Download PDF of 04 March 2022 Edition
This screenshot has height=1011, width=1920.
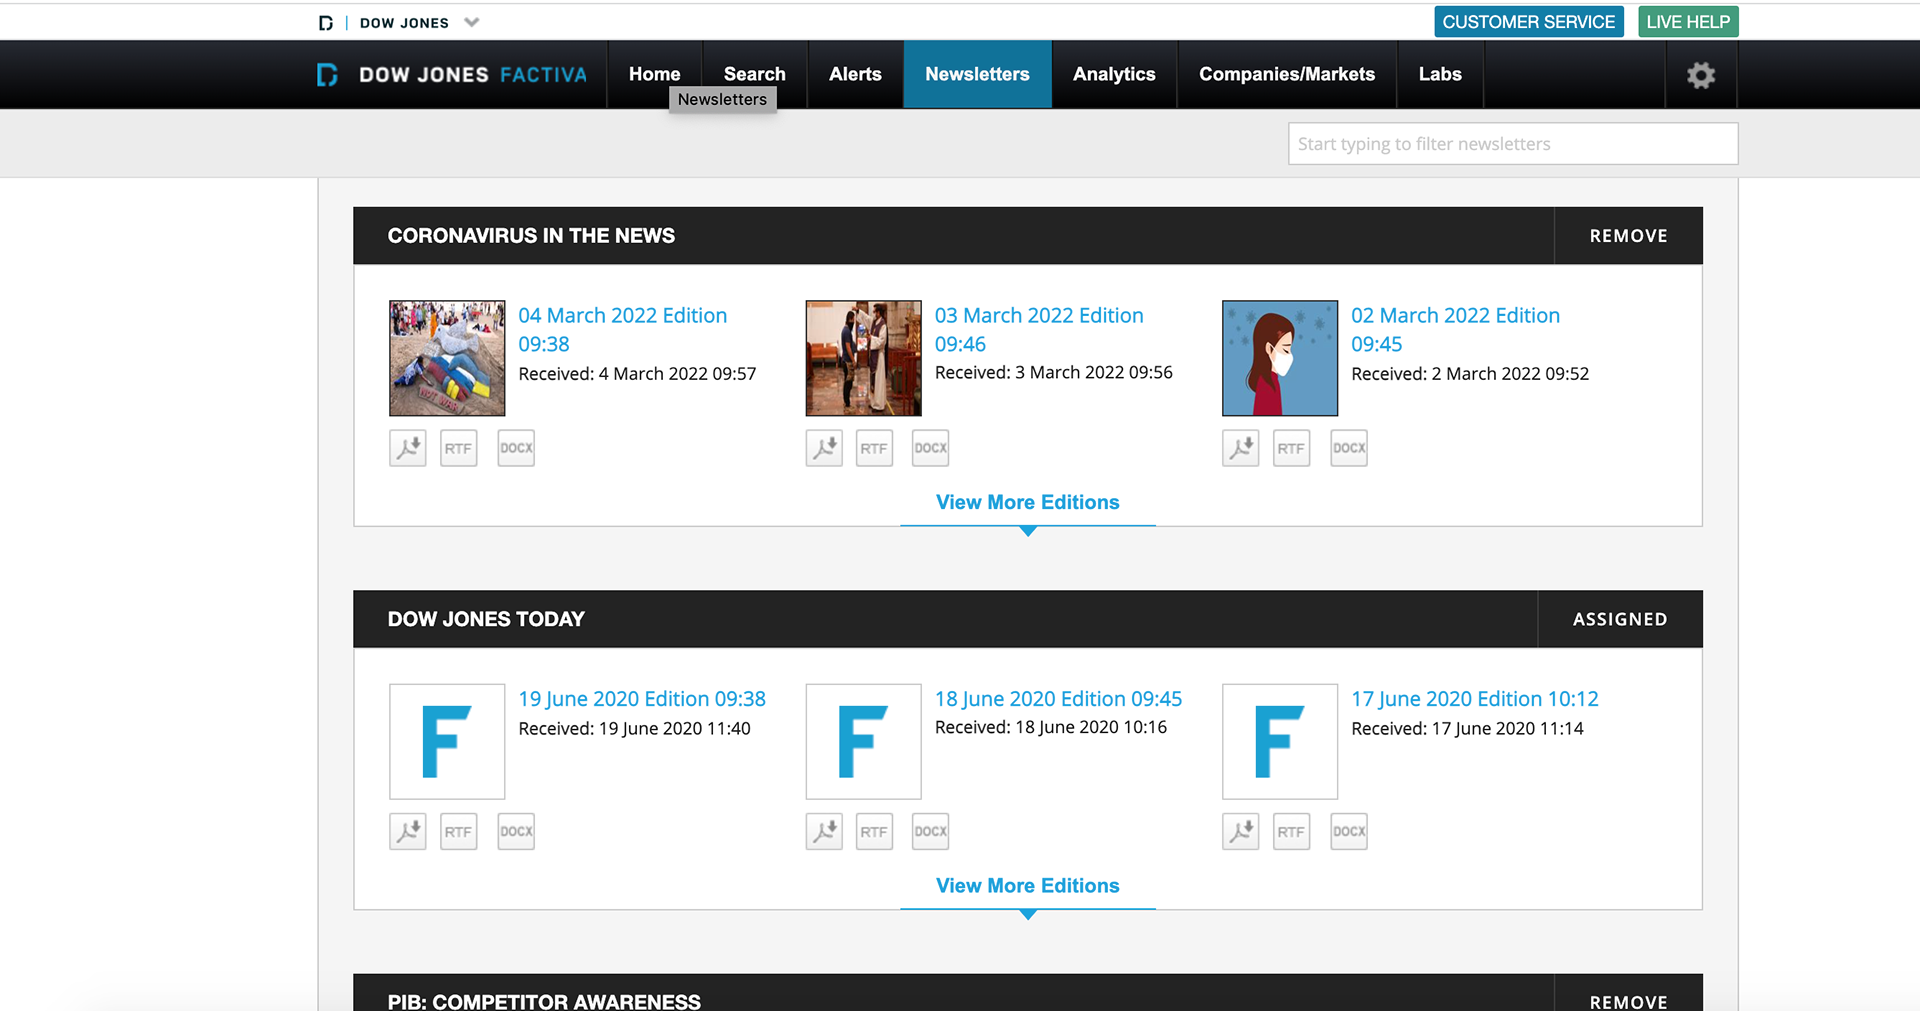[x=407, y=448]
